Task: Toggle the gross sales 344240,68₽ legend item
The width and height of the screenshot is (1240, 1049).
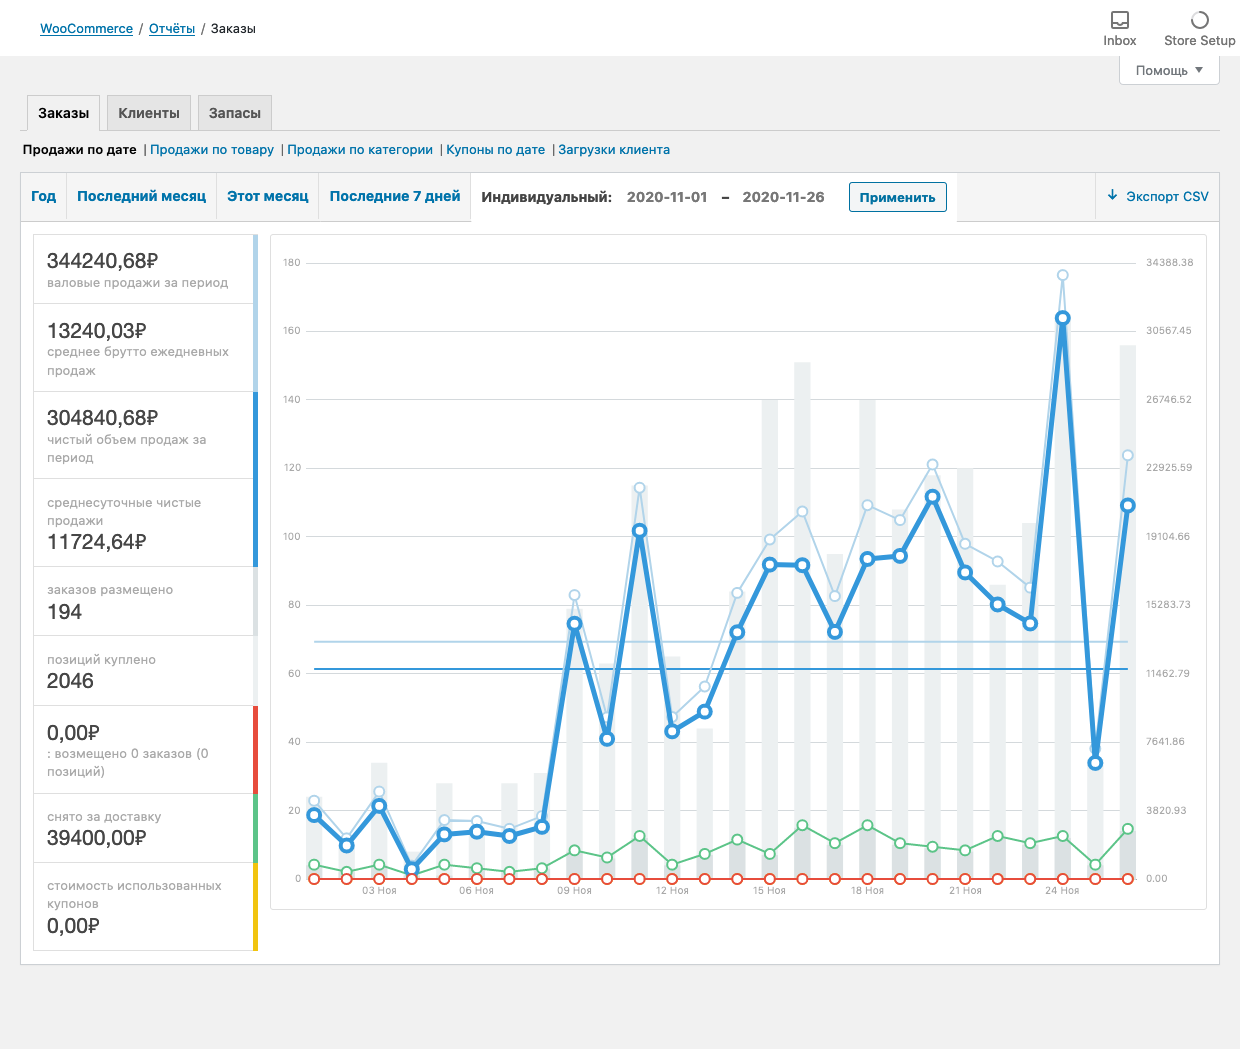Action: pyautogui.click(x=144, y=269)
